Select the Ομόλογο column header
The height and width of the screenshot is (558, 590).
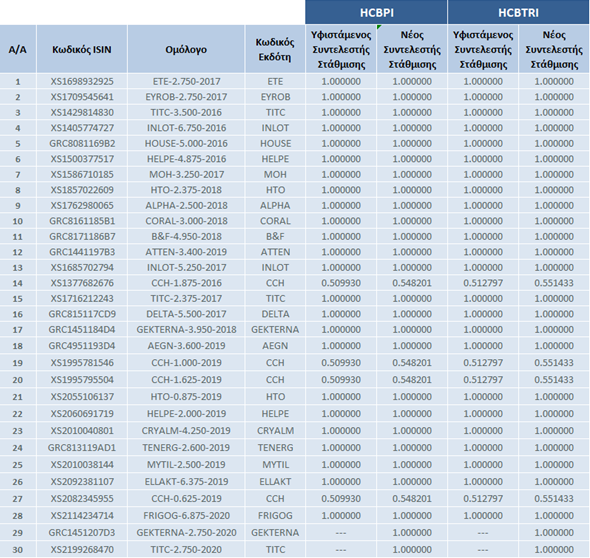[x=186, y=49]
